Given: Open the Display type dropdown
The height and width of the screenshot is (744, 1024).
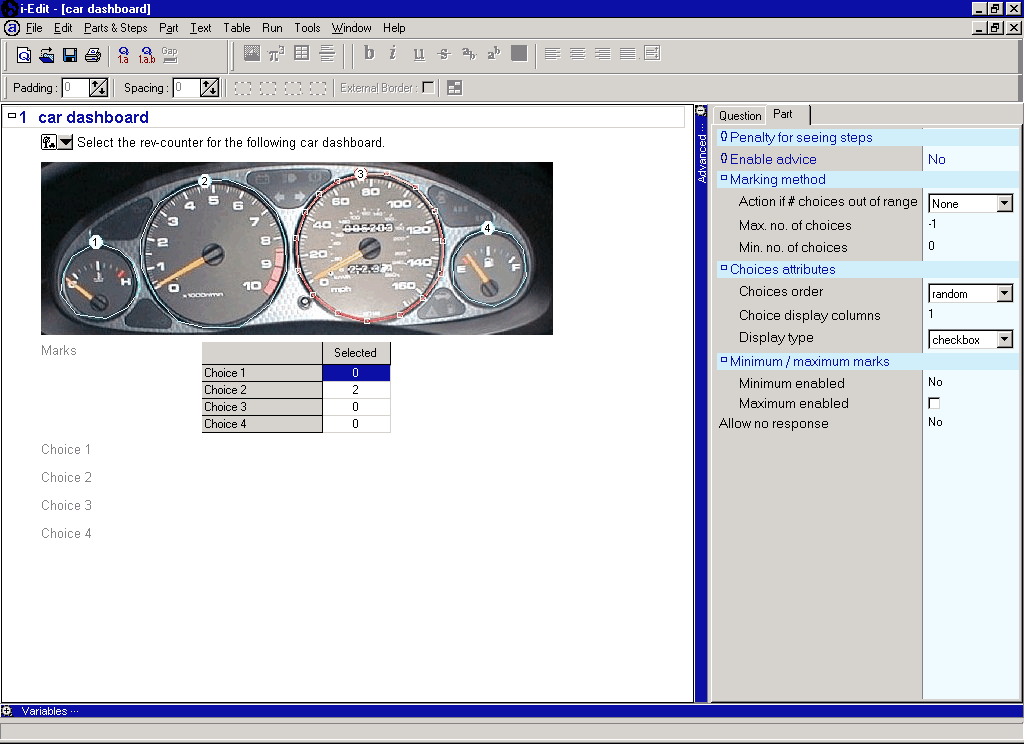Looking at the screenshot, I should click(1004, 340).
